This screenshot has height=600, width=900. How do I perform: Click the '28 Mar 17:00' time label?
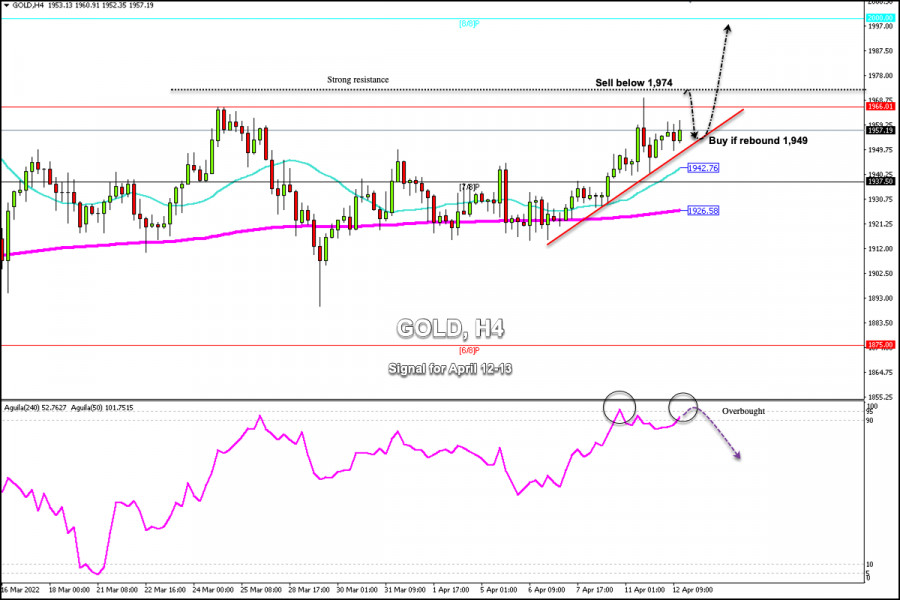pyautogui.click(x=309, y=590)
